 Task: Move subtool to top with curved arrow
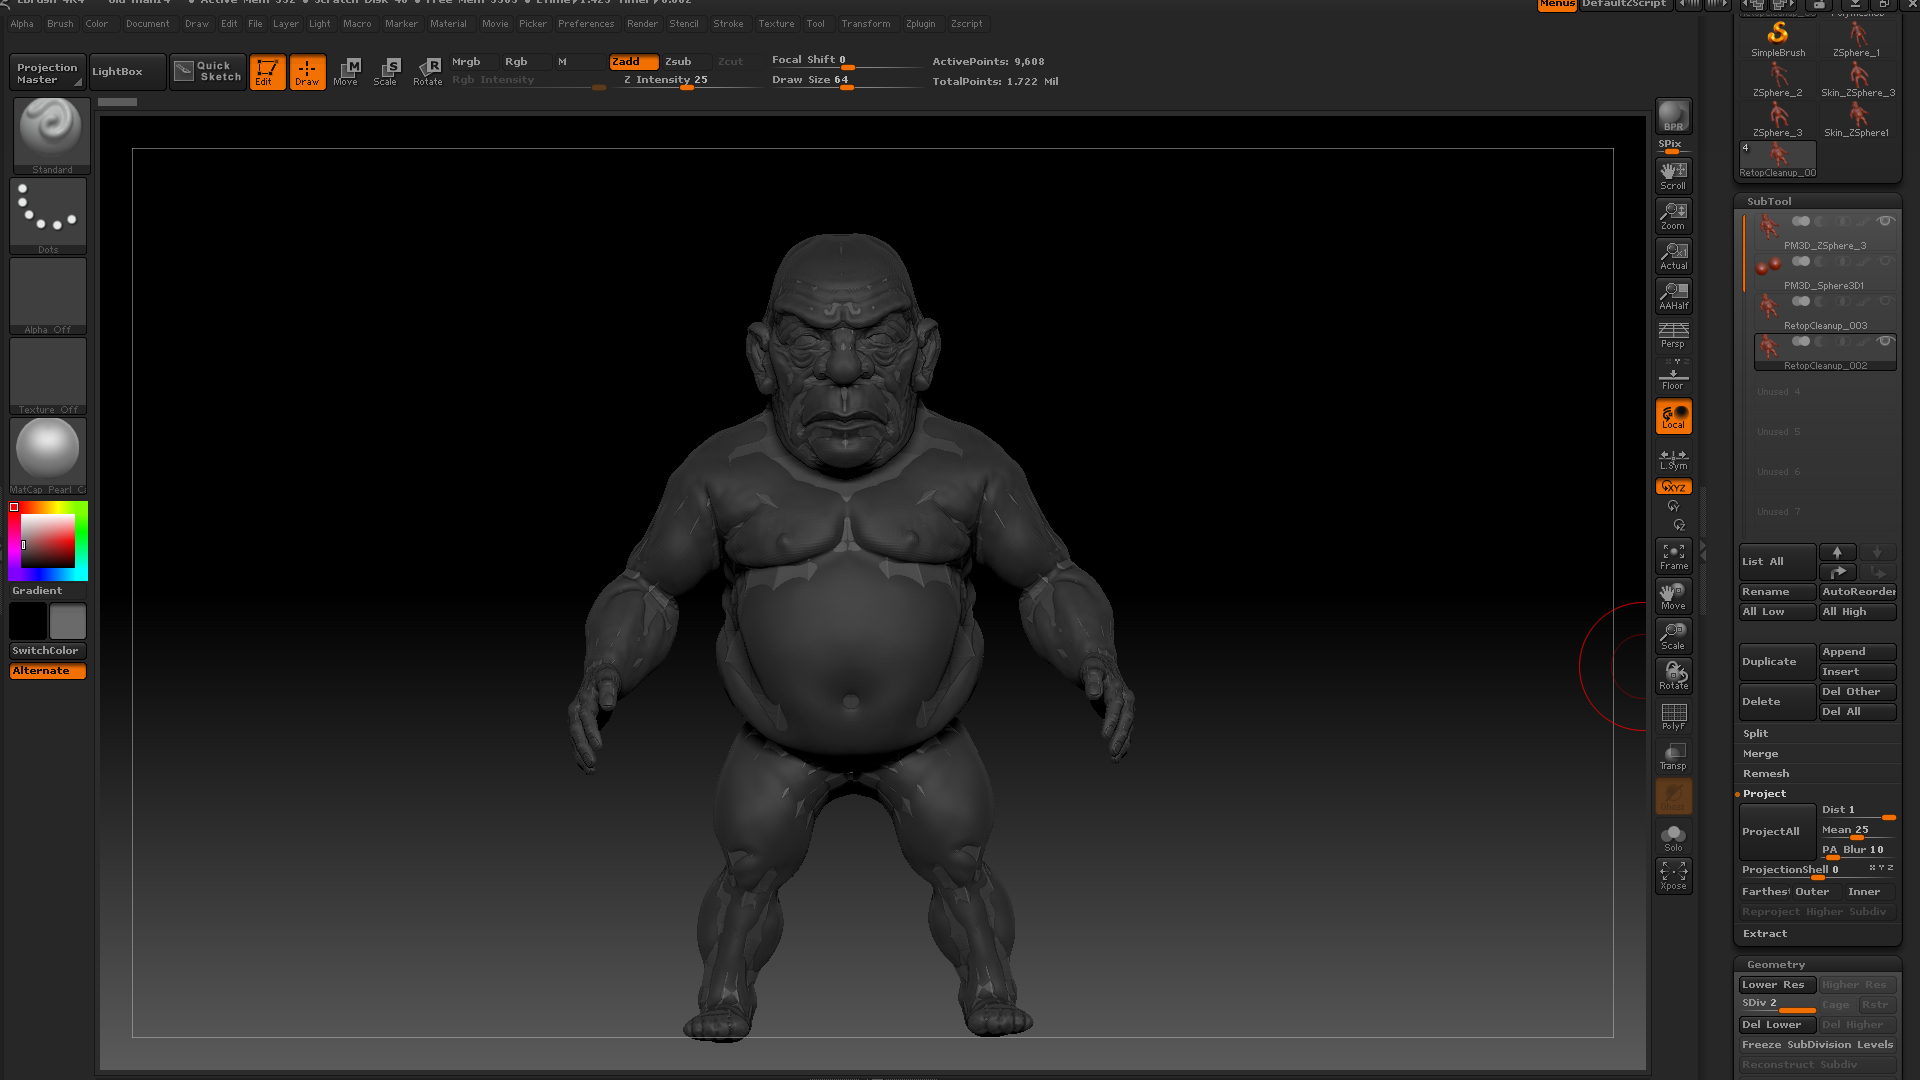1837,572
